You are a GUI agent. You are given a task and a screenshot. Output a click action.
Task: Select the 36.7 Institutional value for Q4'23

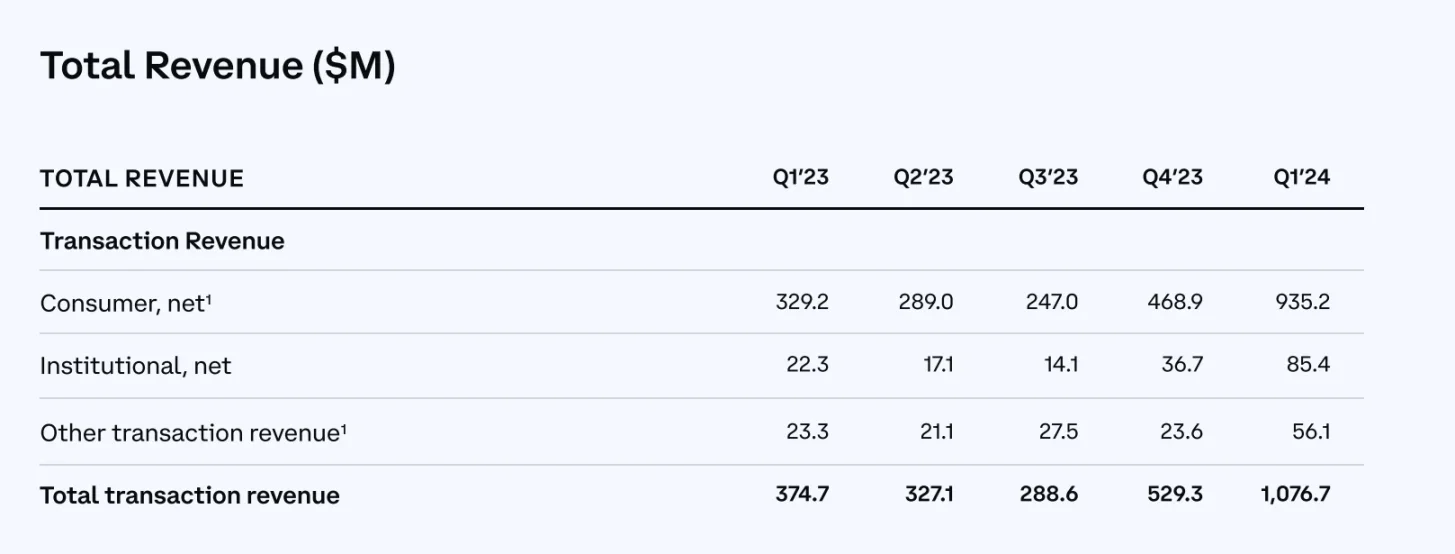click(1181, 365)
